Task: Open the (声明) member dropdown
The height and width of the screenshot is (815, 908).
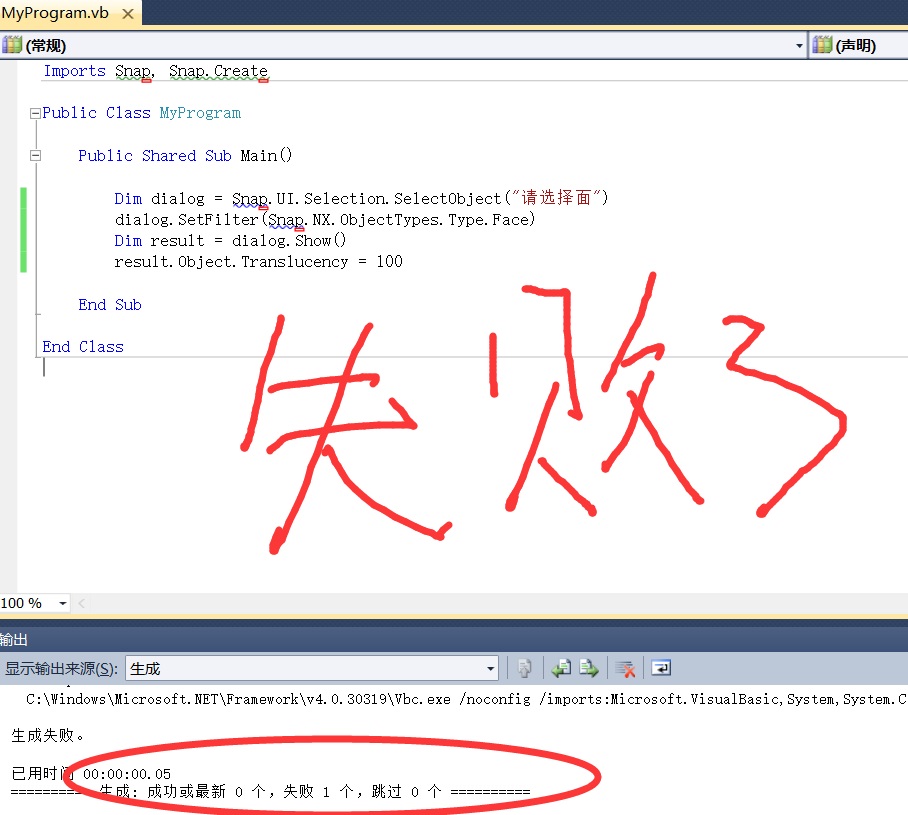Action: pos(858,46)
